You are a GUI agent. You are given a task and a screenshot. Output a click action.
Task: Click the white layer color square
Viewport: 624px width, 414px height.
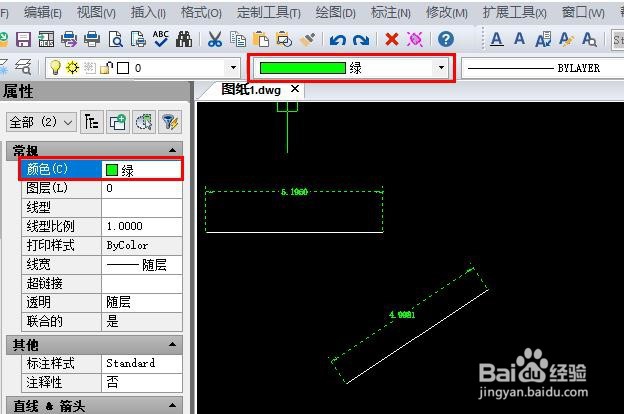123,68
